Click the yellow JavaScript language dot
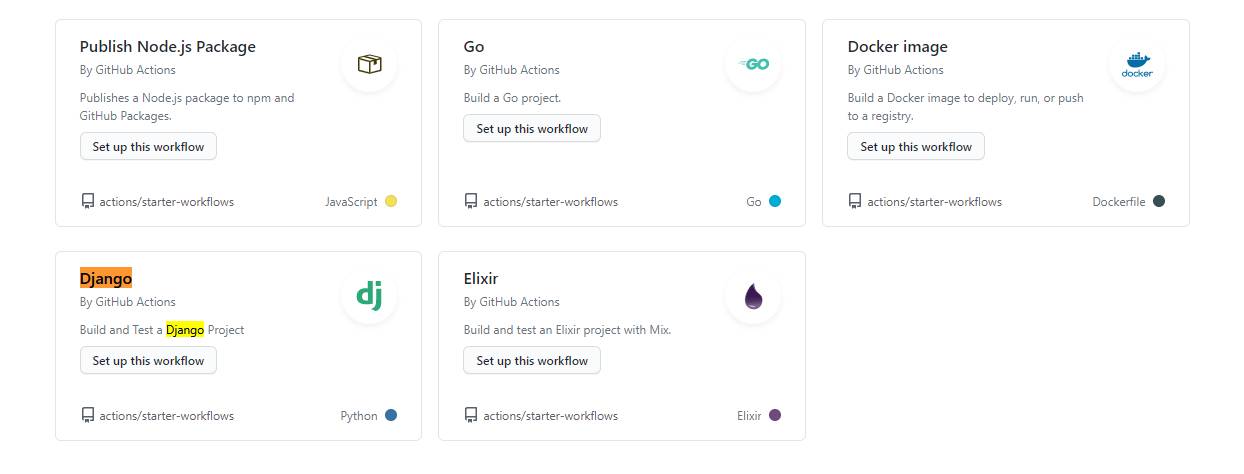Screen dimensions: 1244x474 point(391,201)
